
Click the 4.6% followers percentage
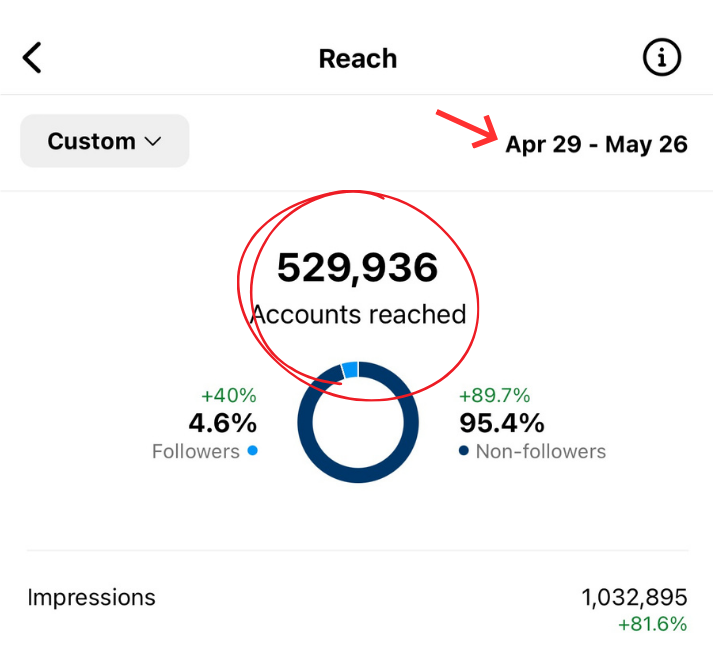pos(222,423)
